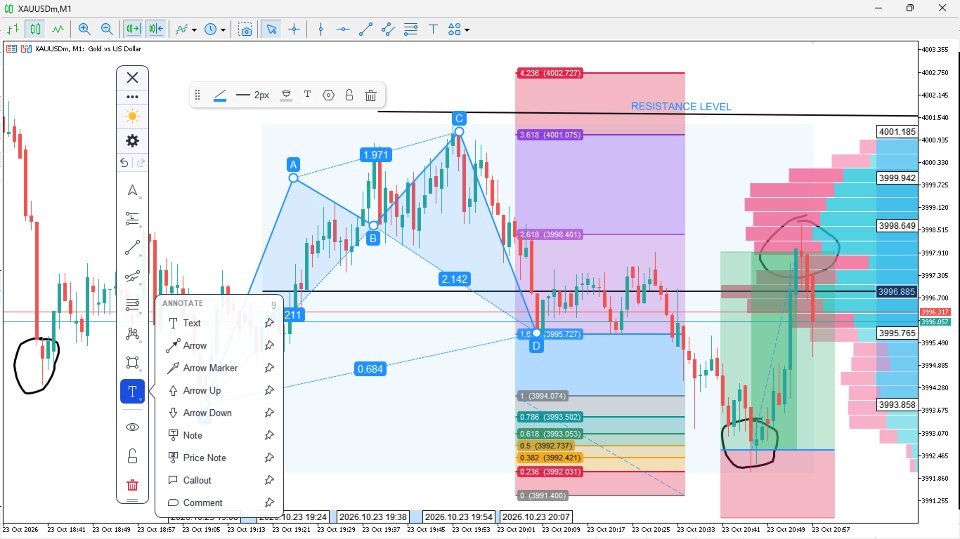Open object settings hexagon icon
Screen dimensions: 960x539
pyautogui.click(x=328, y=95)
